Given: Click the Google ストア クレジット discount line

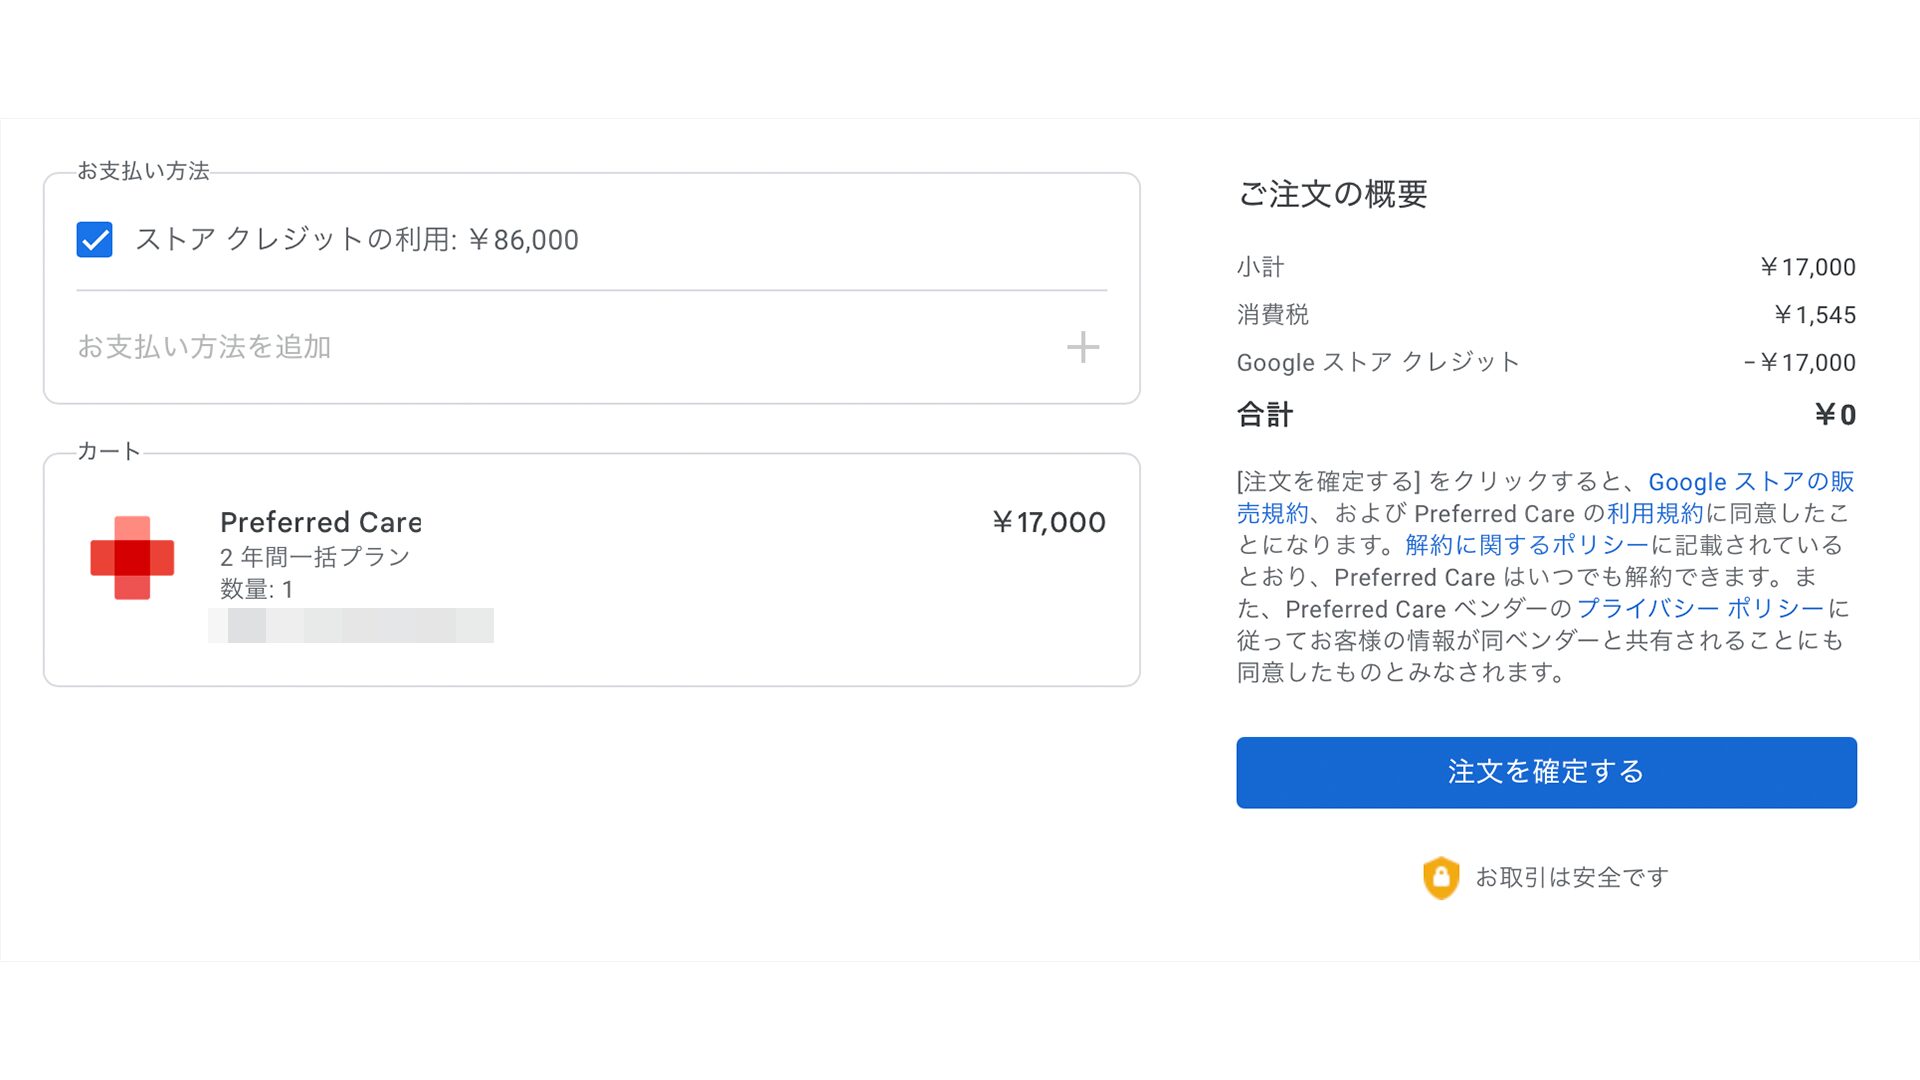Looking at the screenshot, I should click(1546, 363).
